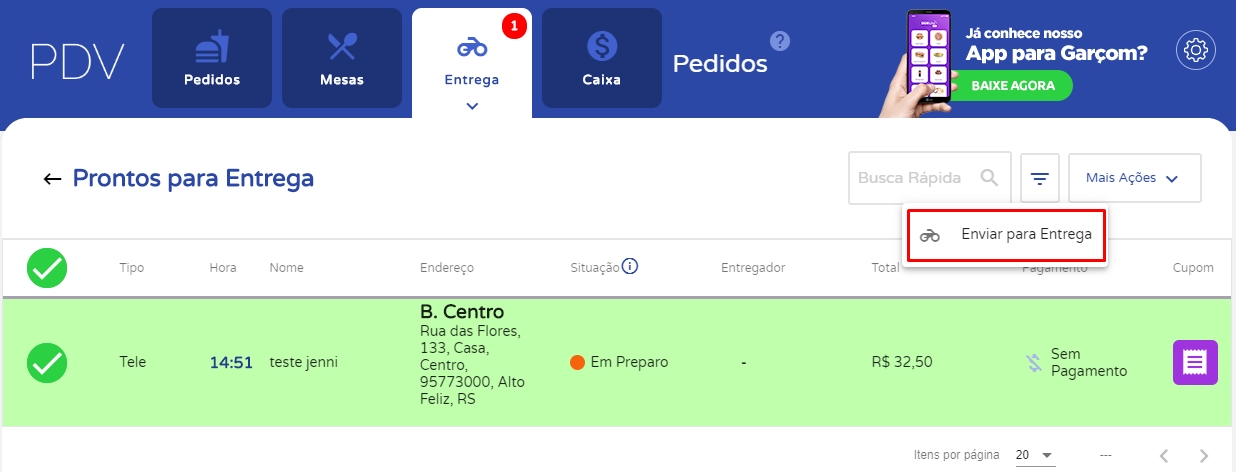Click the Situação info icon
The width and height of the screenshot is (1236, 472).
[630, 267]
